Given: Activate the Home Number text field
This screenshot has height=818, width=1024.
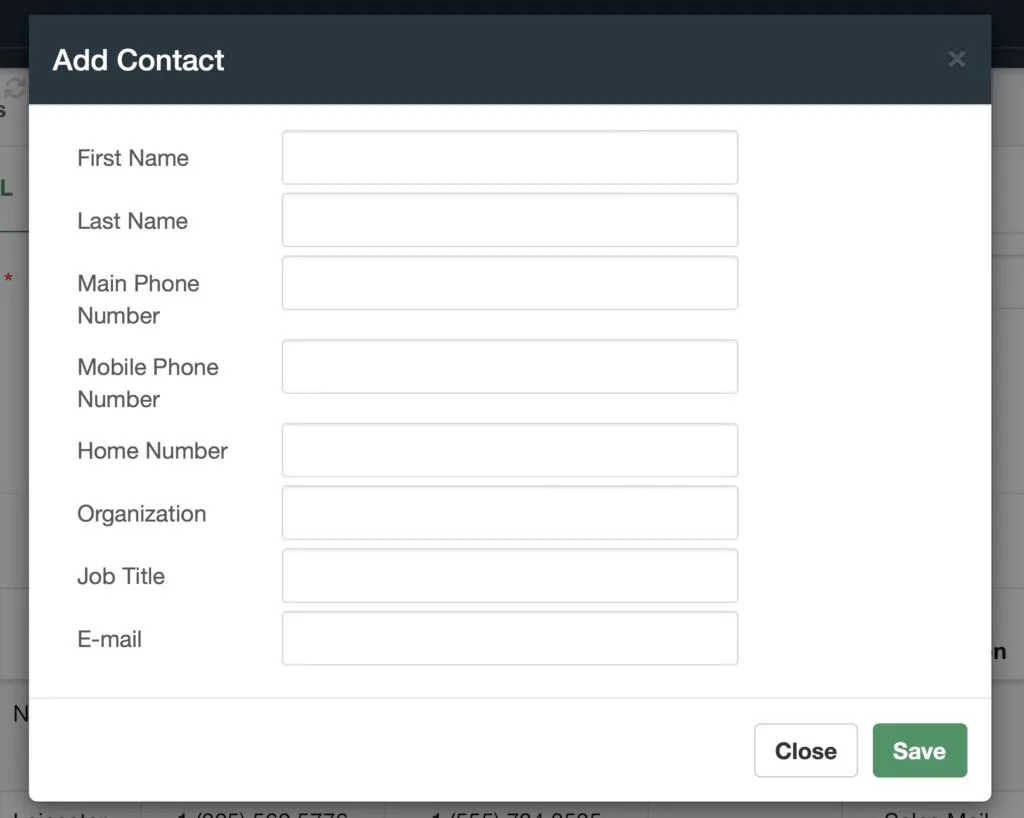Looking at the screenshot, I should pyautogui.click(x=510, y=450).
